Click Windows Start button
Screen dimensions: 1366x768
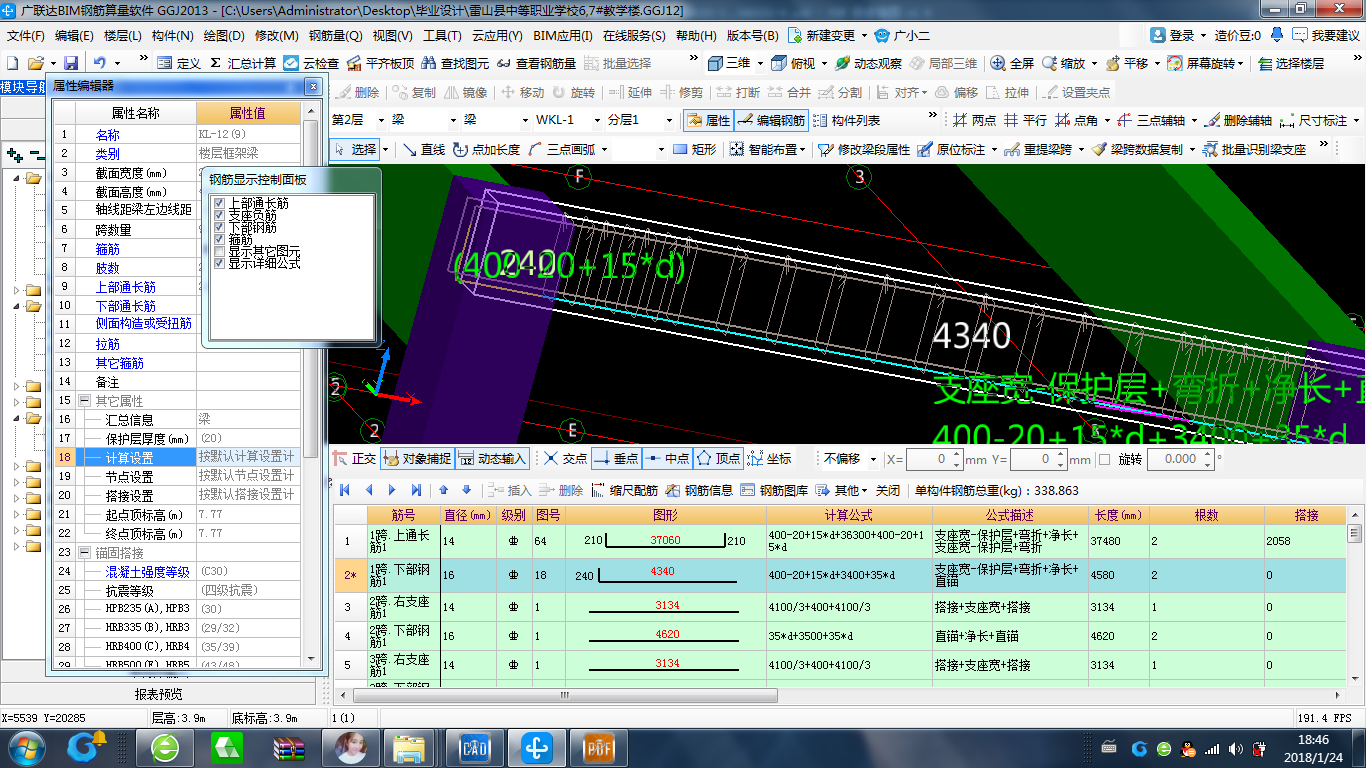[24, 746]
